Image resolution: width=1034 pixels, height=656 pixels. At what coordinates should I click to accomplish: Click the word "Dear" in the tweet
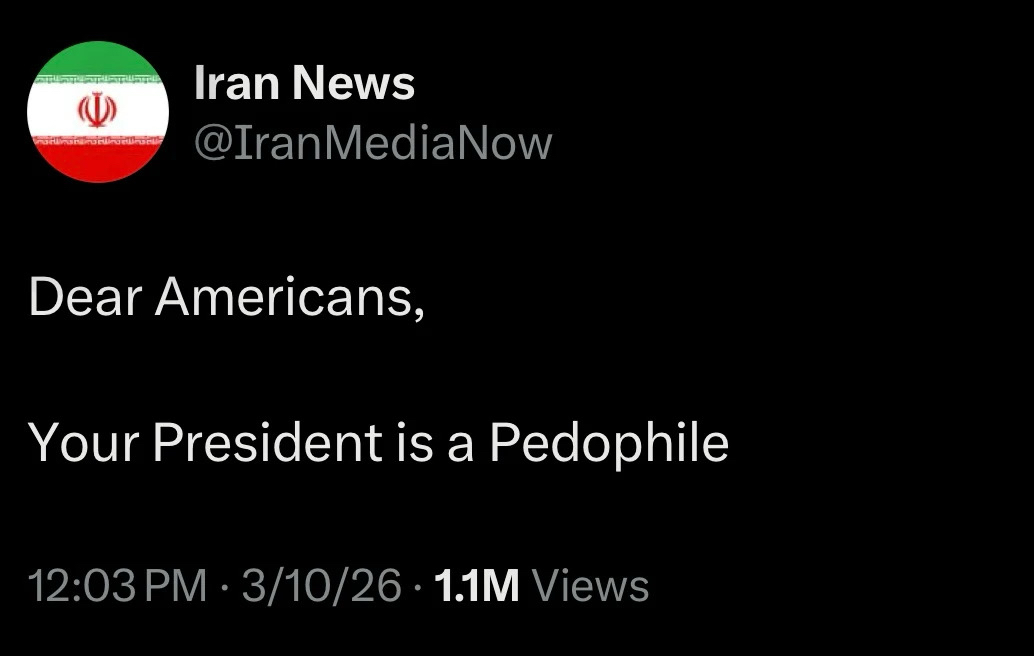coord(85,297)
